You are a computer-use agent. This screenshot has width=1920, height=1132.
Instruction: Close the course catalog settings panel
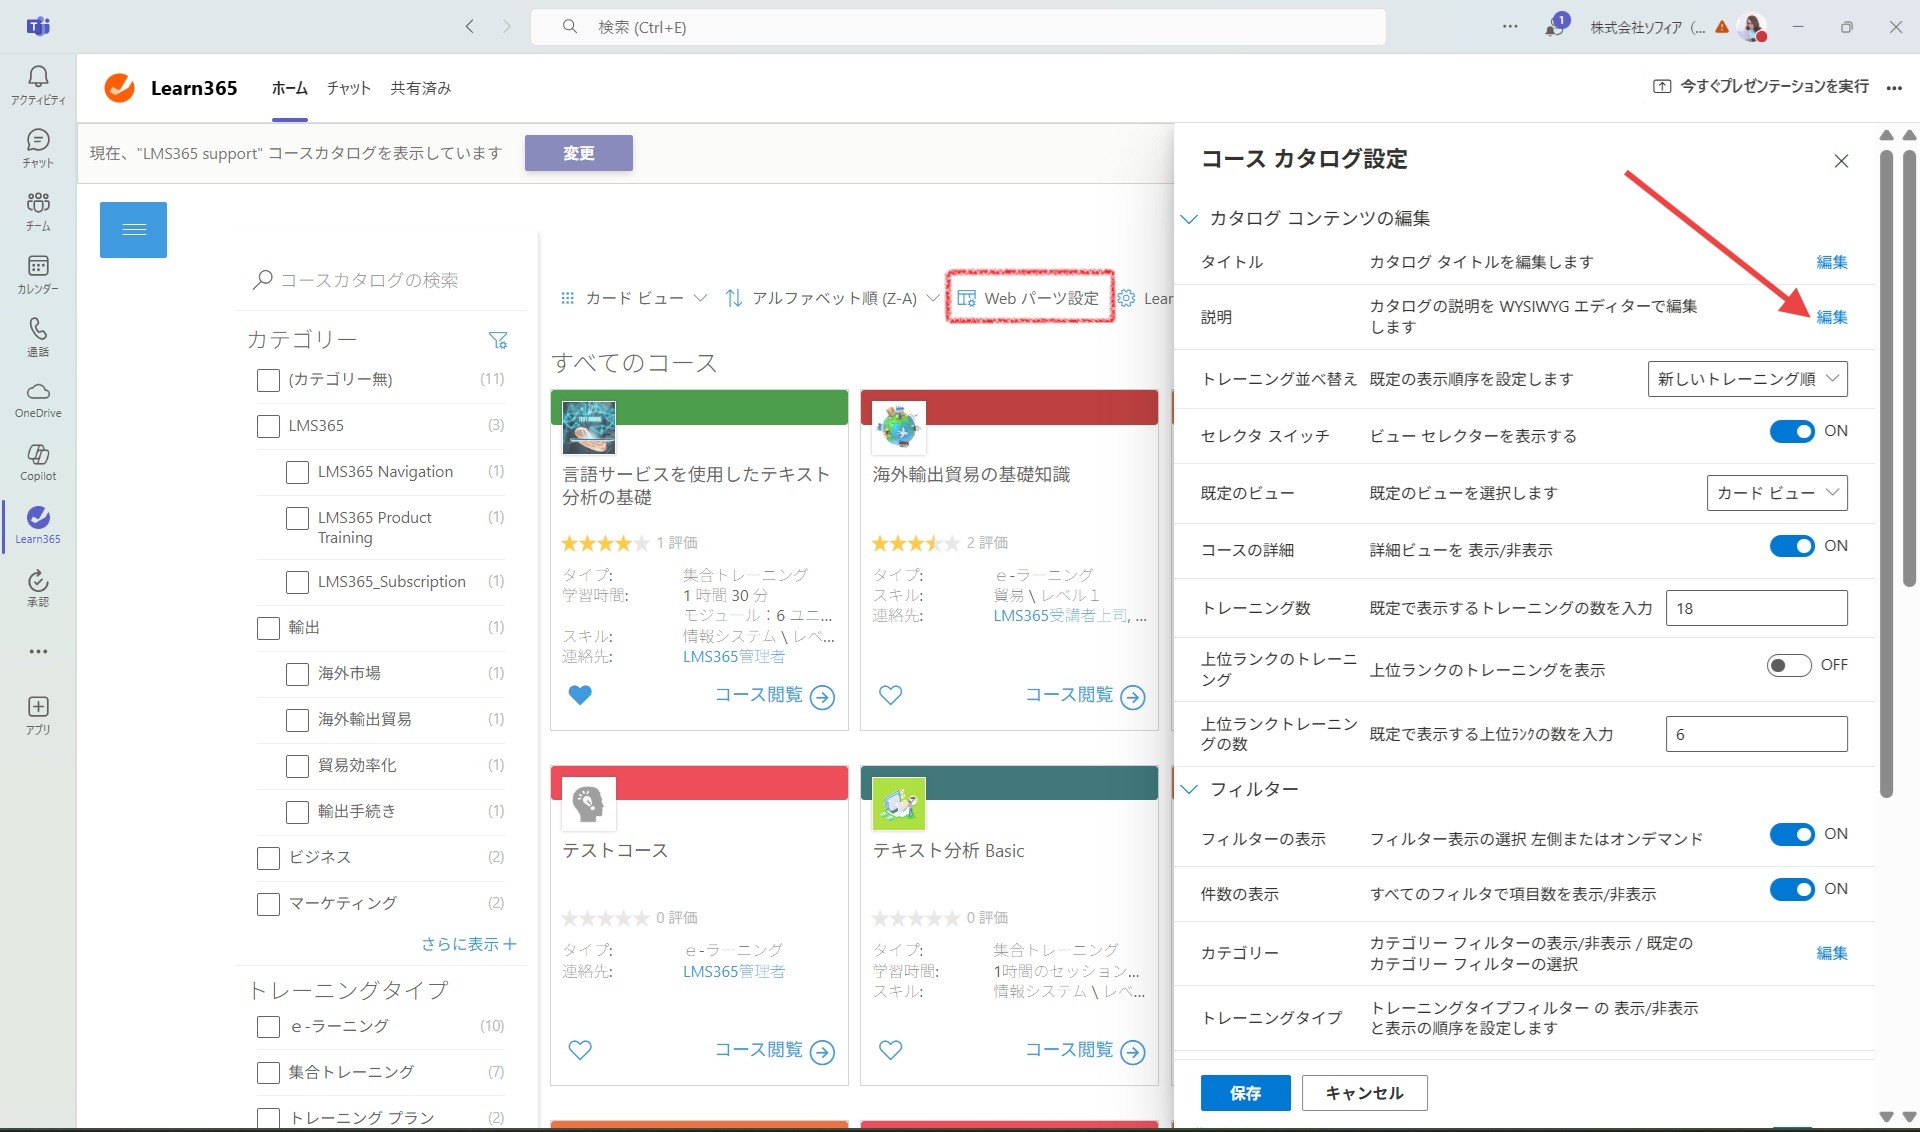pos(1841,161)
